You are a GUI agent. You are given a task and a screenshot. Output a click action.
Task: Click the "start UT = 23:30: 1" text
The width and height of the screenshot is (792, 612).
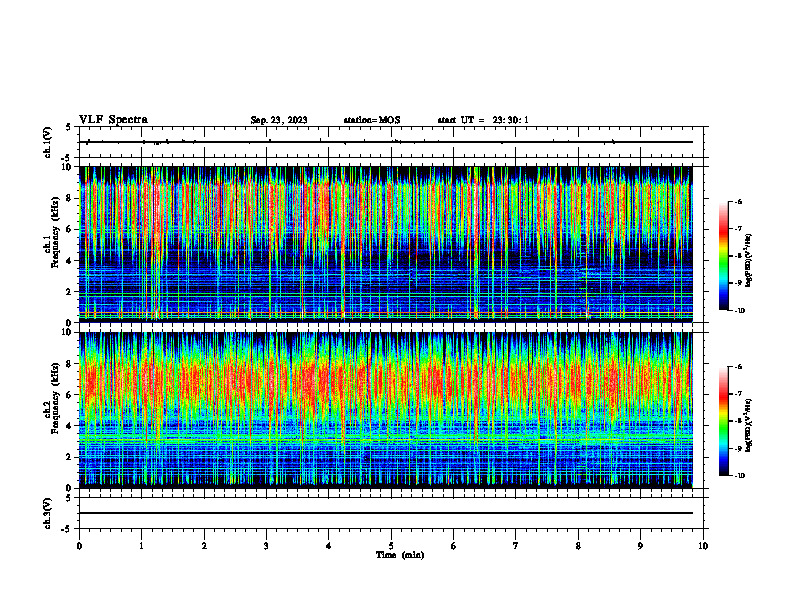(x=483, y=120)
